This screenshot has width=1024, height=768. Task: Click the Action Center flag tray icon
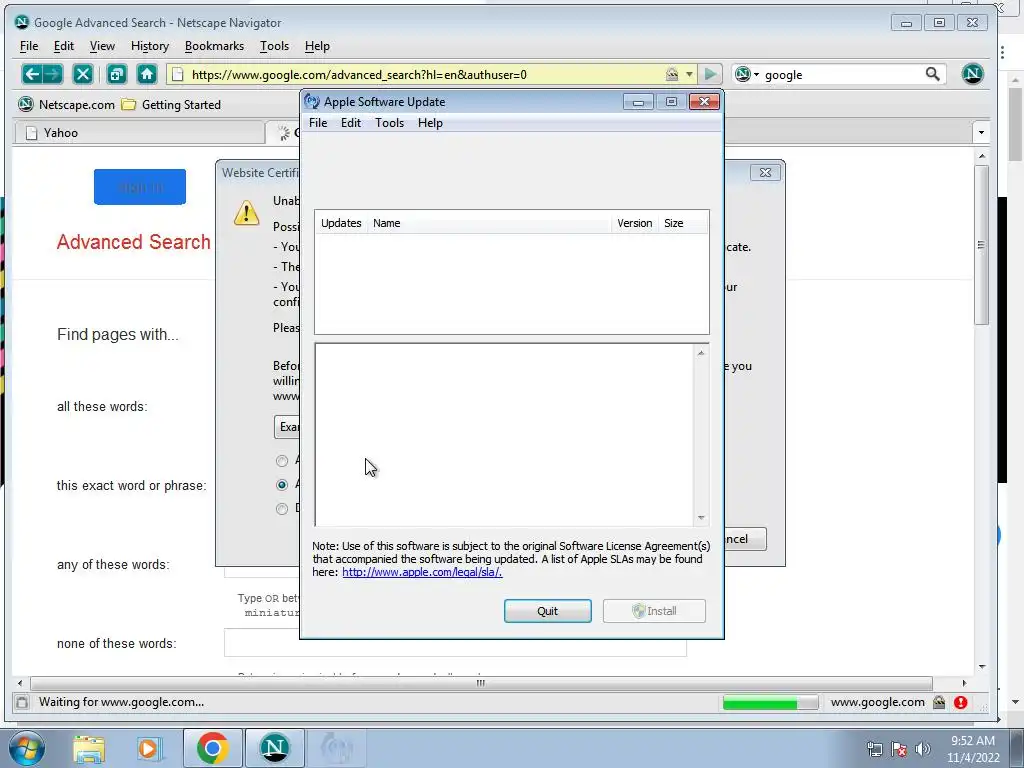pos(899,749)
